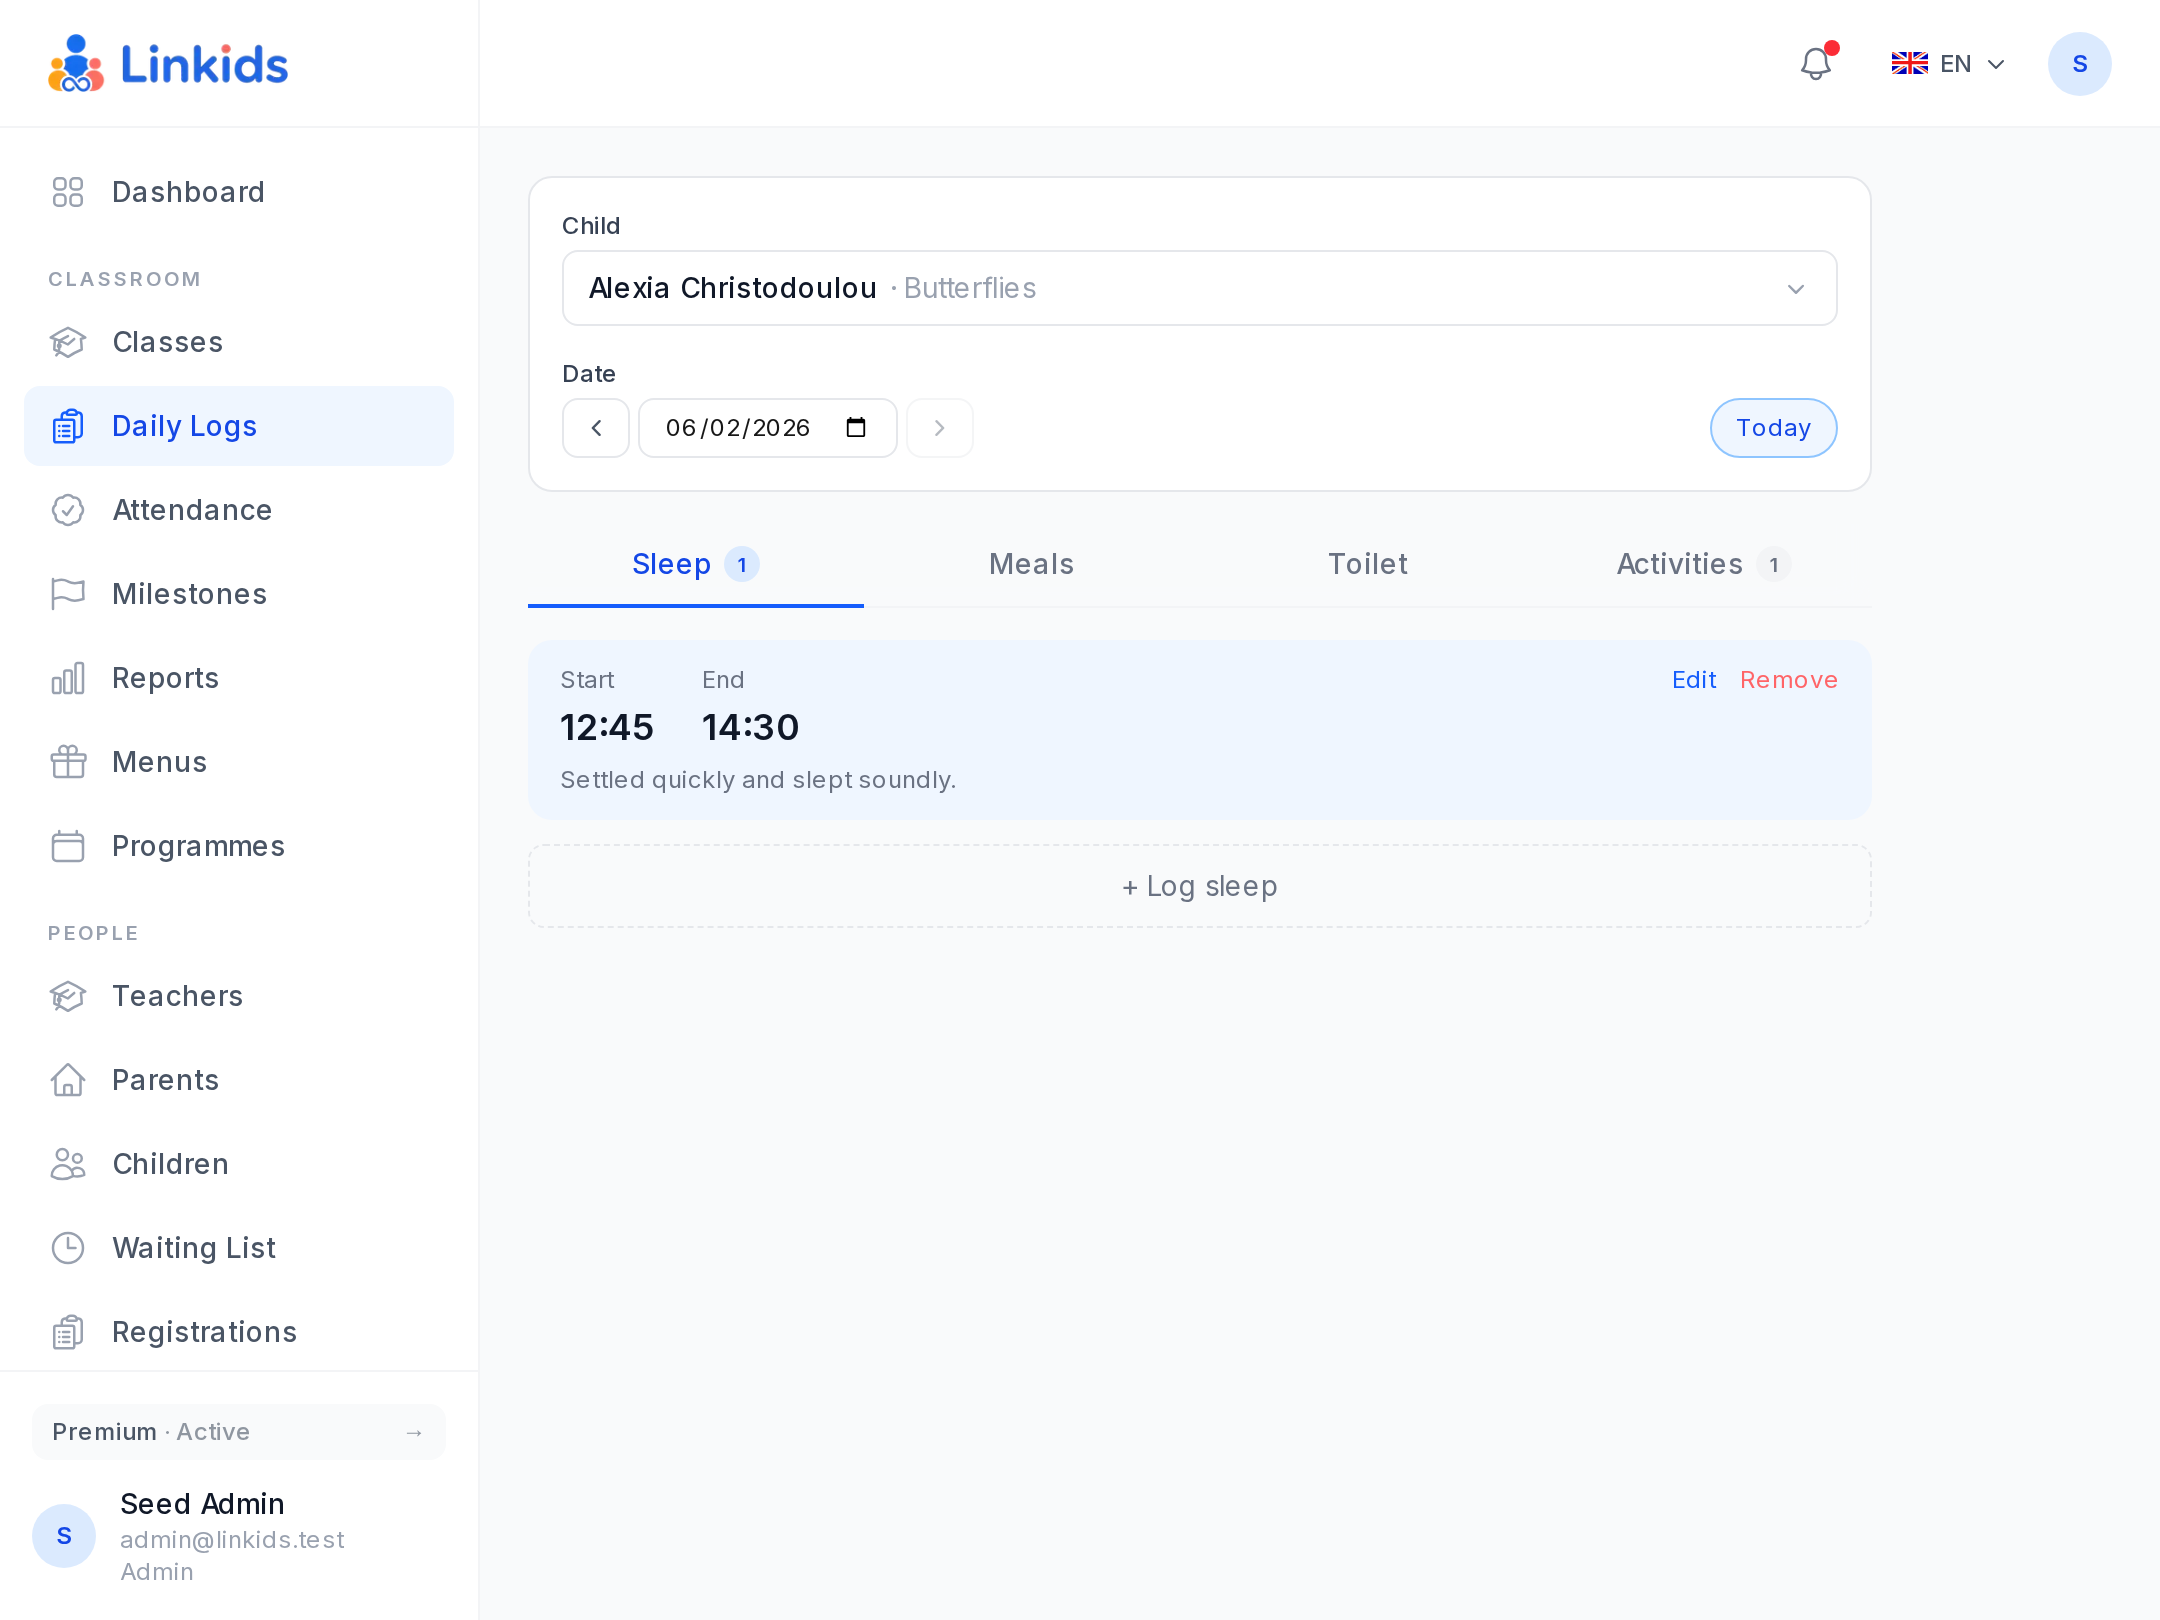Click the Teachers cap icon

pos(68,996)
